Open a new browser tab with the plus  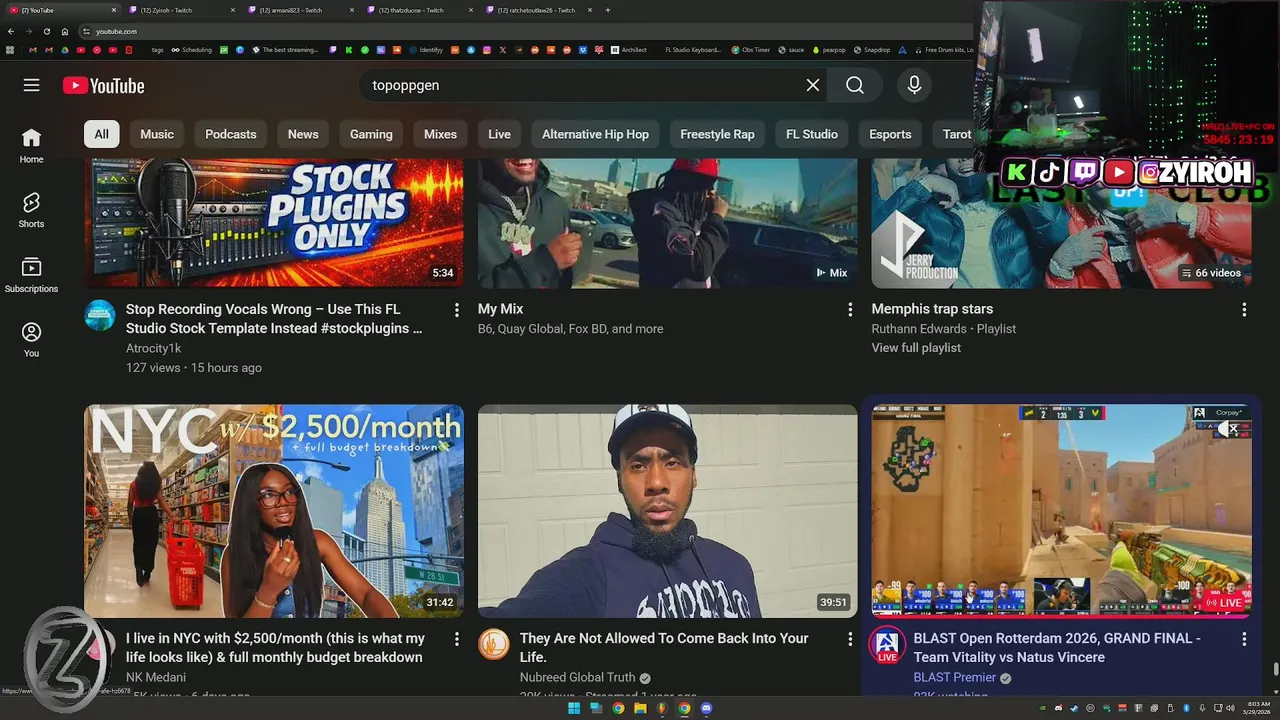click(608, 10)
